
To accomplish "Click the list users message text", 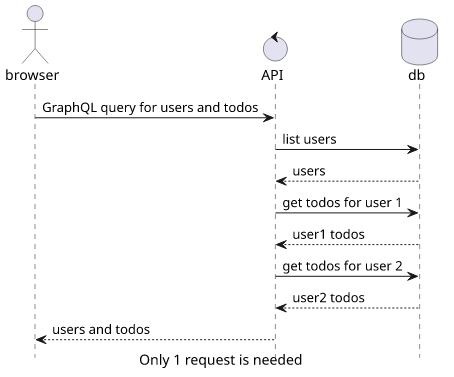I will [x=309, y=139].
